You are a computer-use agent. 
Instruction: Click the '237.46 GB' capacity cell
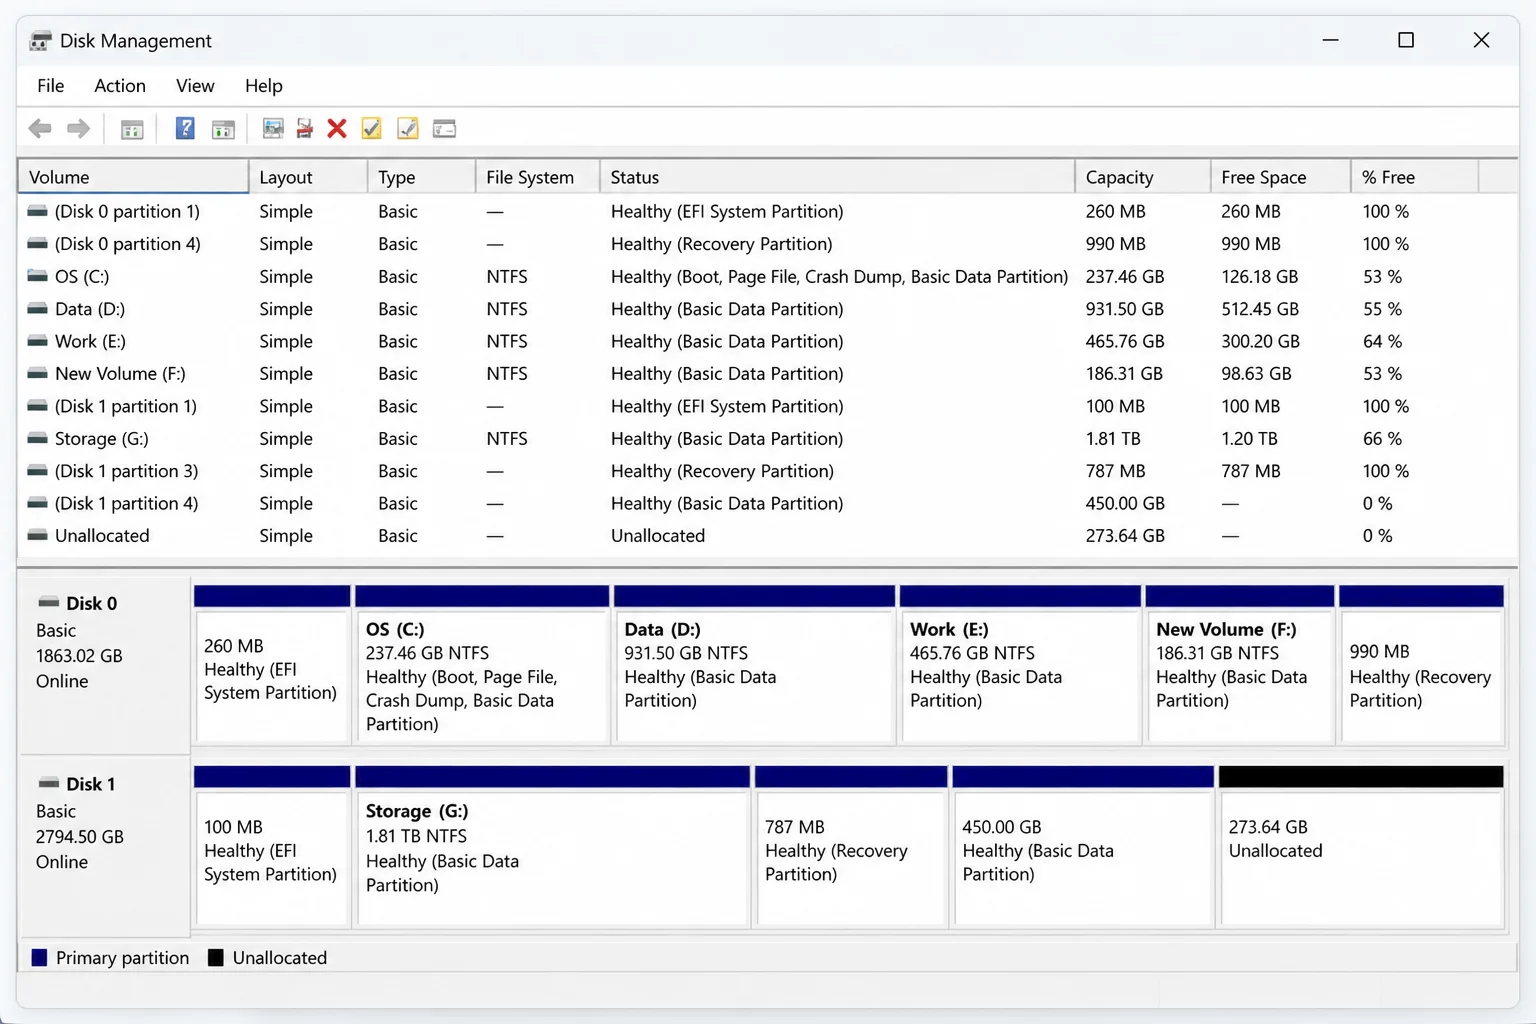1125,276
